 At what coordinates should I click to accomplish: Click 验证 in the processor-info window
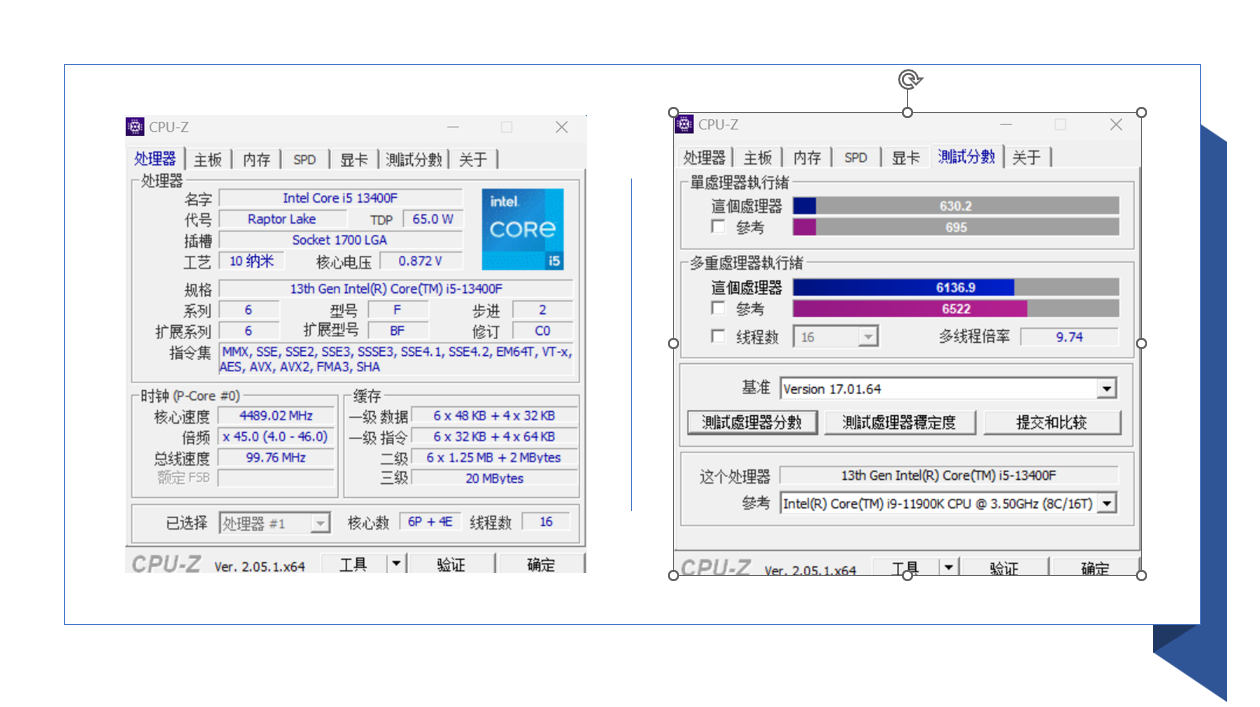coord(451,564)
